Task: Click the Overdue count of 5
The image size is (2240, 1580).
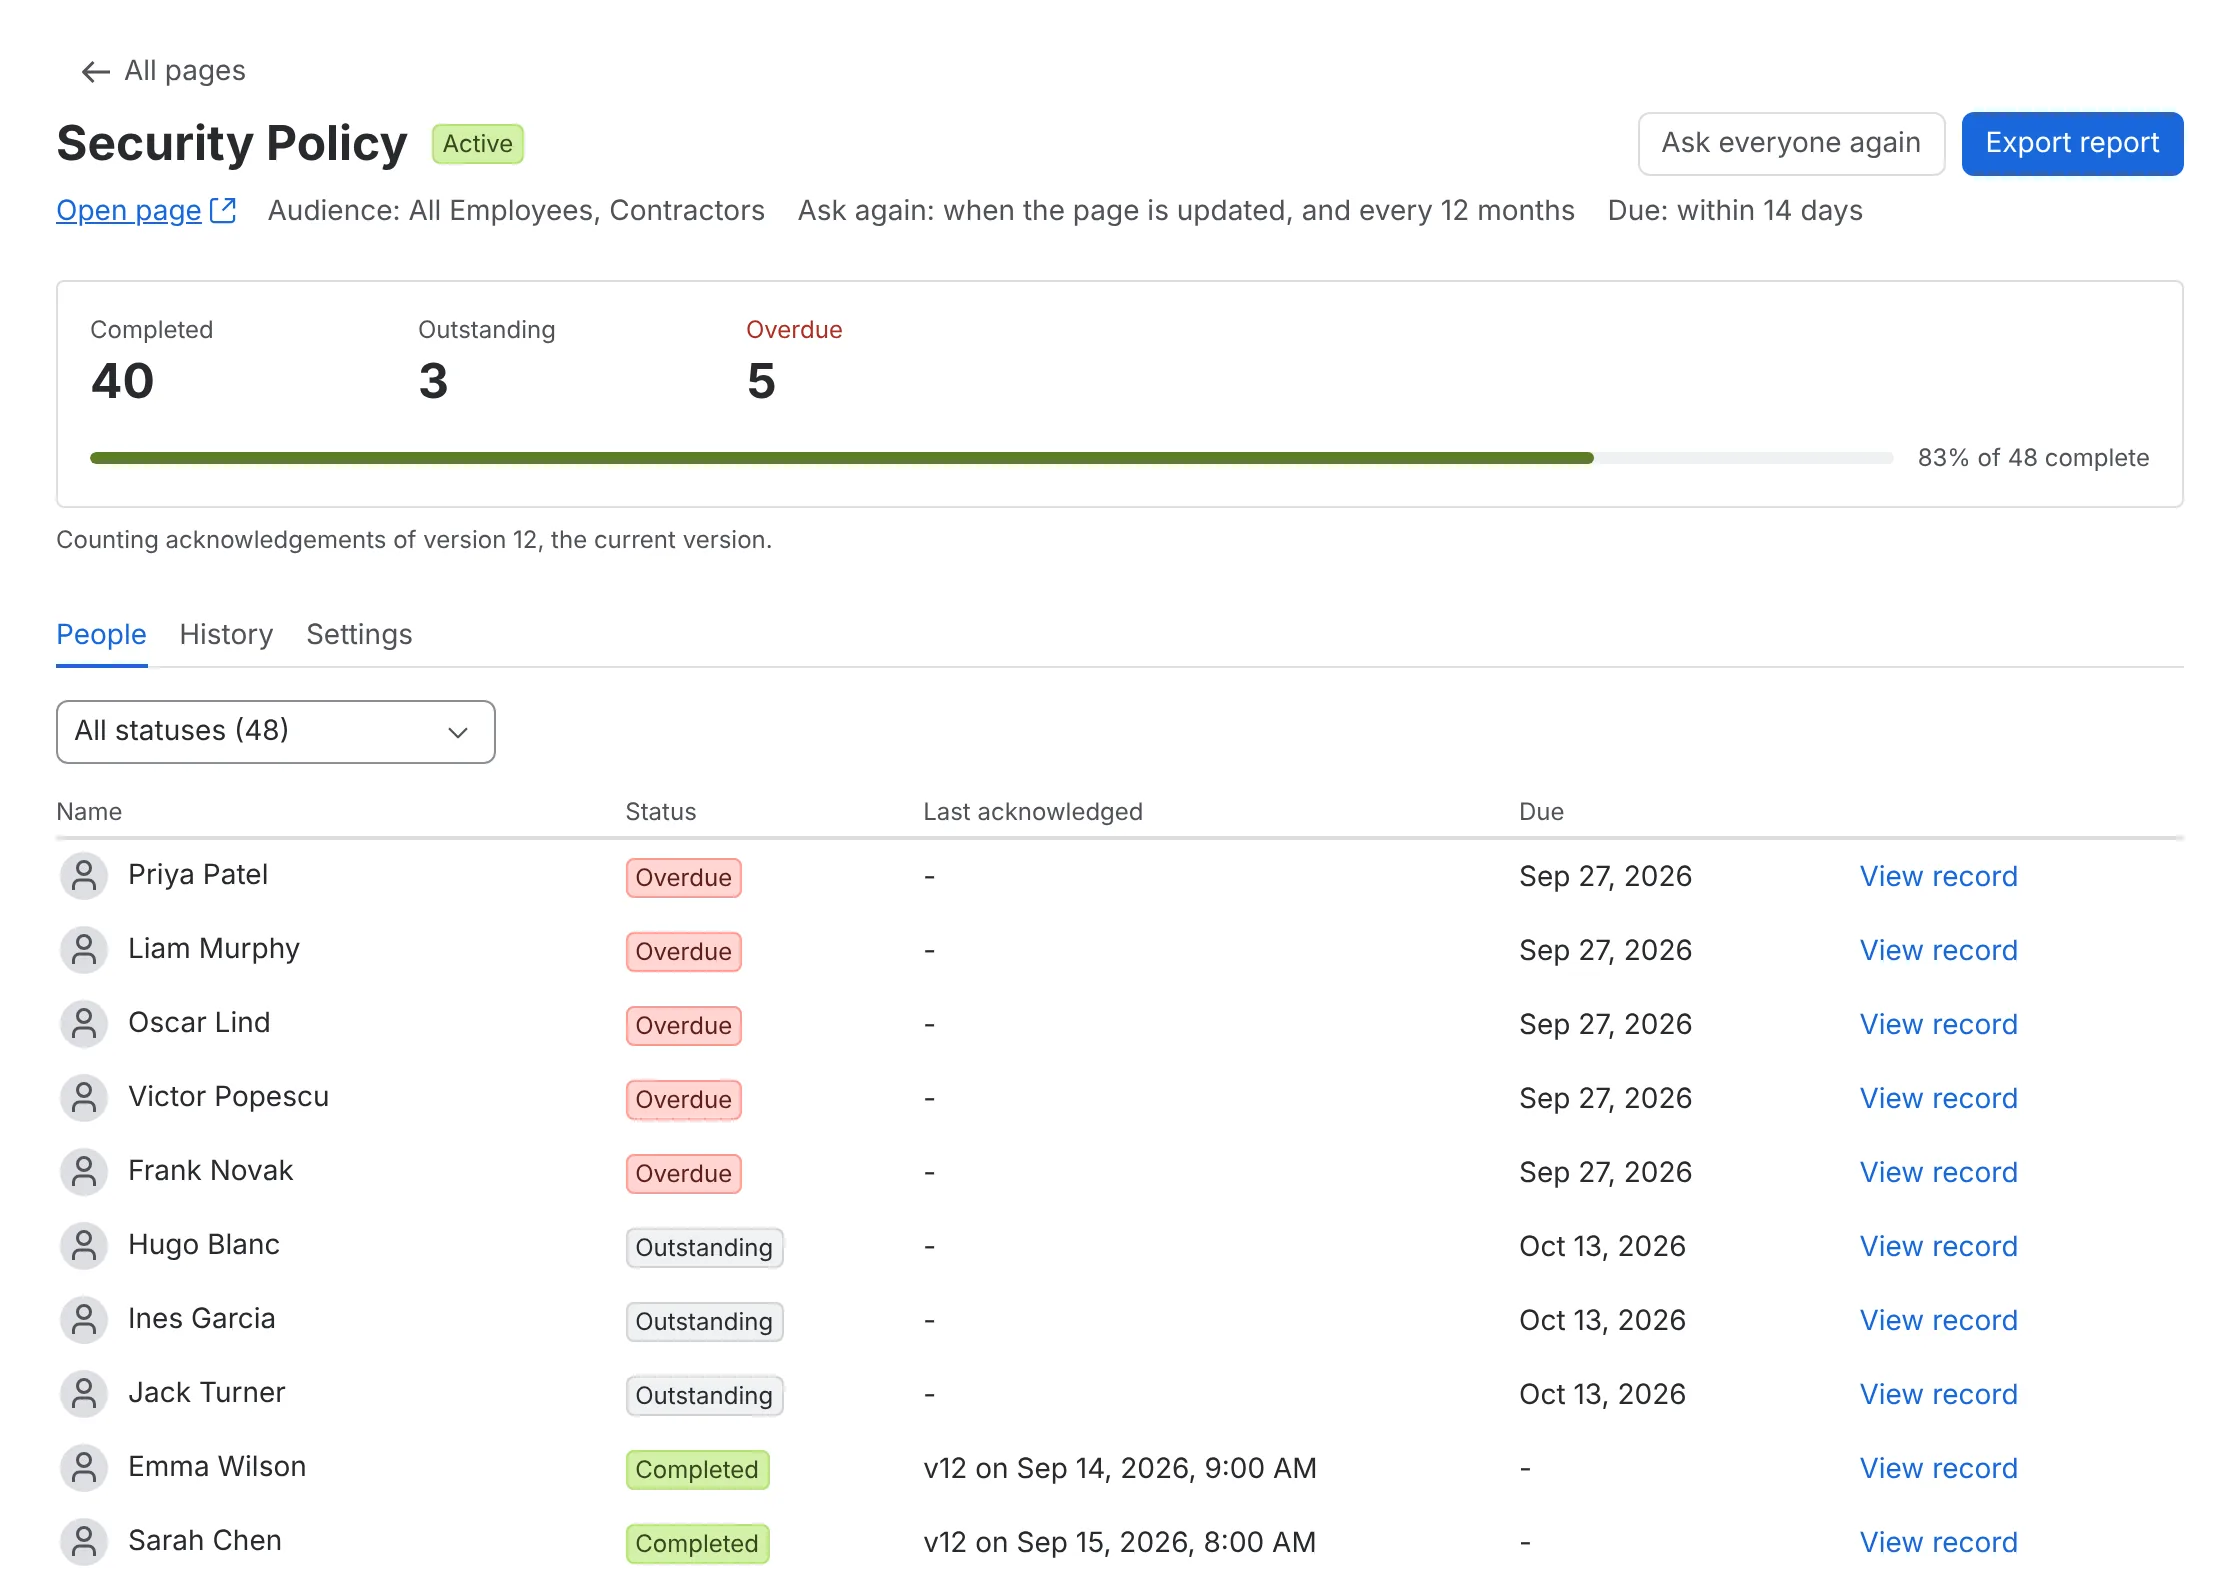Action: pos(761,381)
